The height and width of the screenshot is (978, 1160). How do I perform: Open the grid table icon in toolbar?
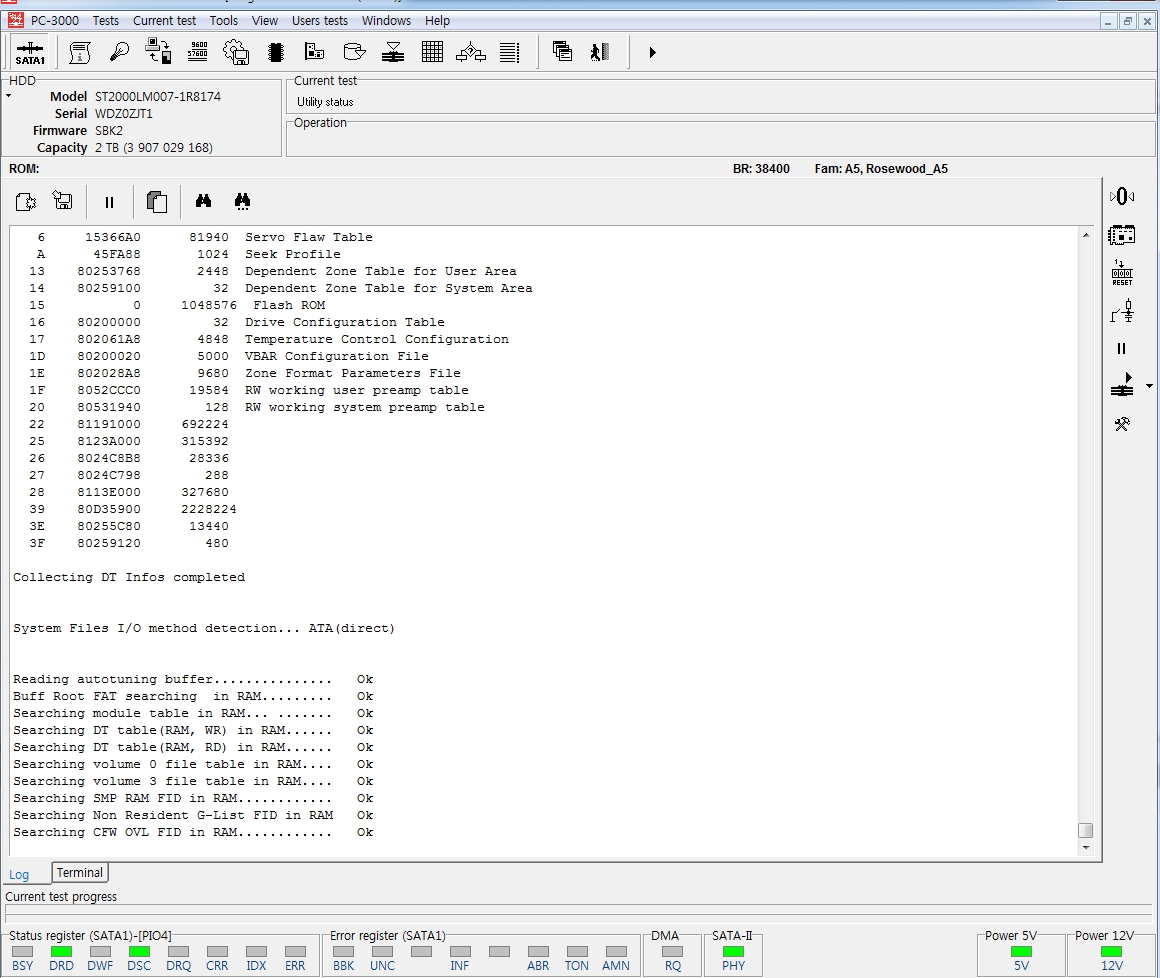tap(432, 52)
